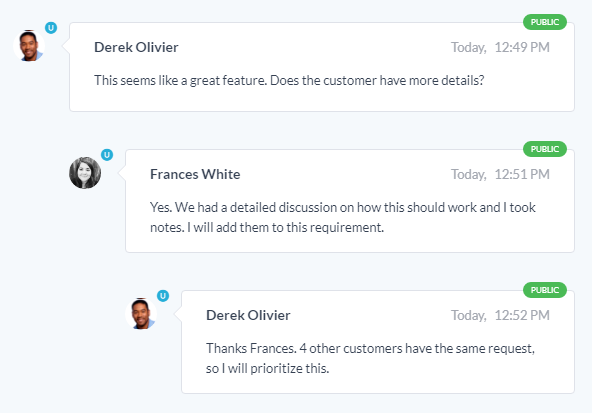592x413 pixels.
Task: Click the Today, 12:49 PM timestamp
Action: [500, 48]
